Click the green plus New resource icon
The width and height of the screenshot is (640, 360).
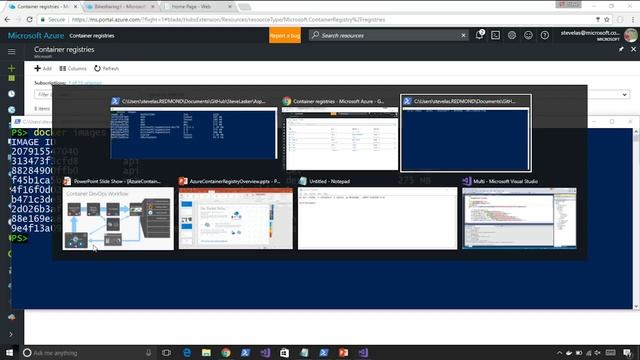(x=11, y=68)
